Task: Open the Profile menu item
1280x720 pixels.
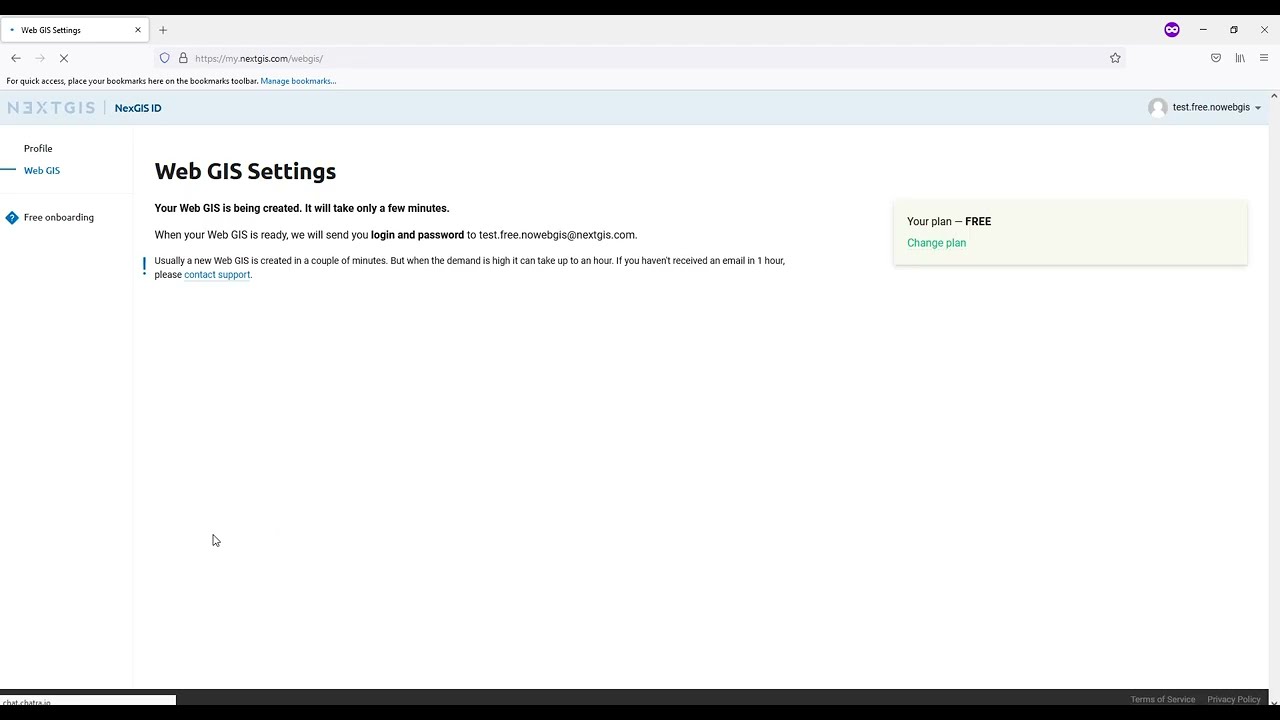Action: 38,148
